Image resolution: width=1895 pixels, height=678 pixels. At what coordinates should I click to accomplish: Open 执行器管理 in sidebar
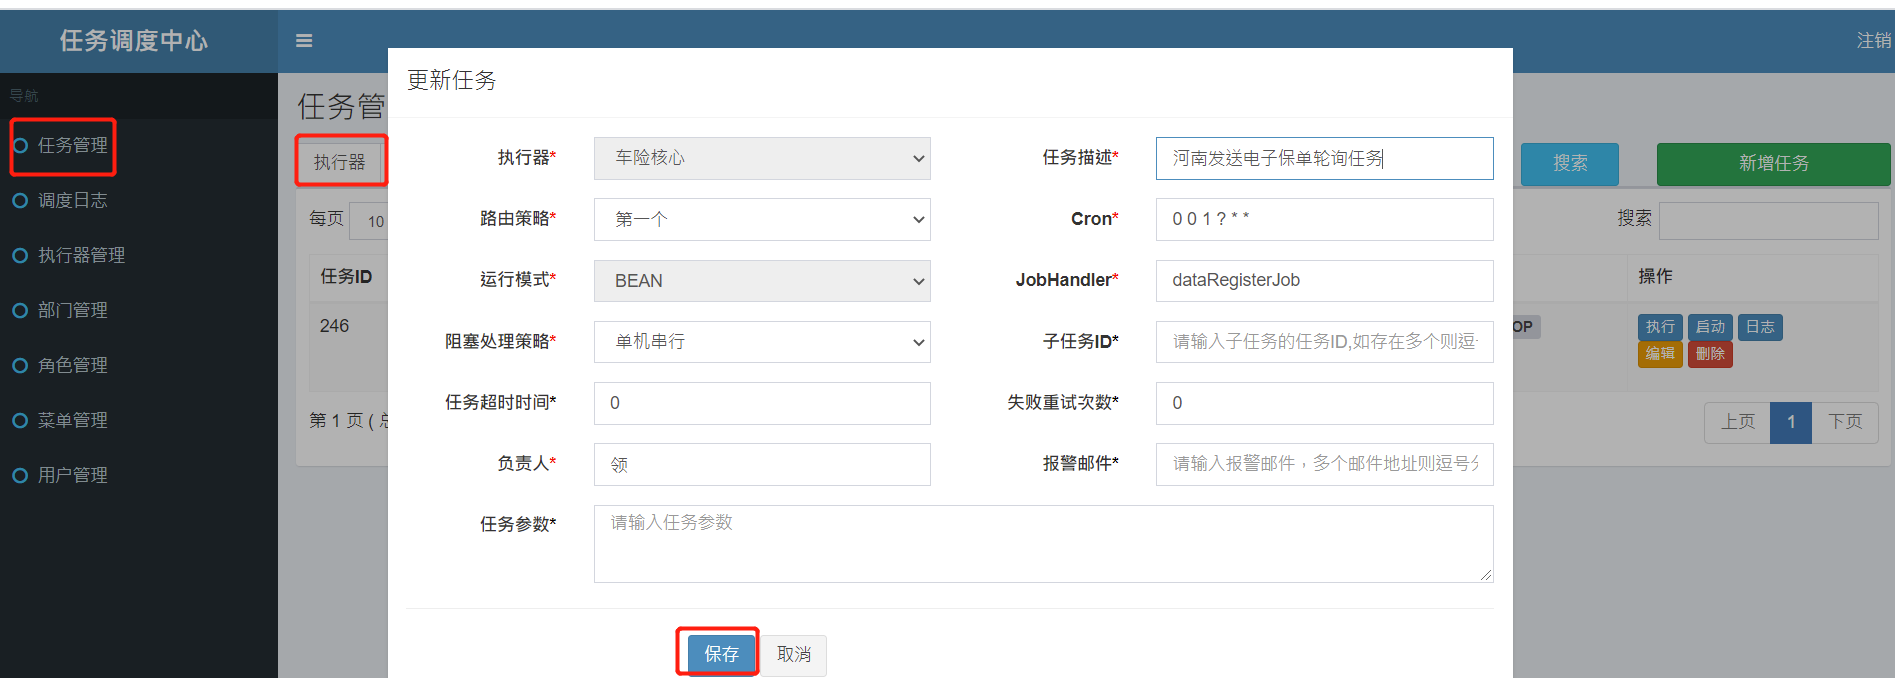click(x=82, y=256)
